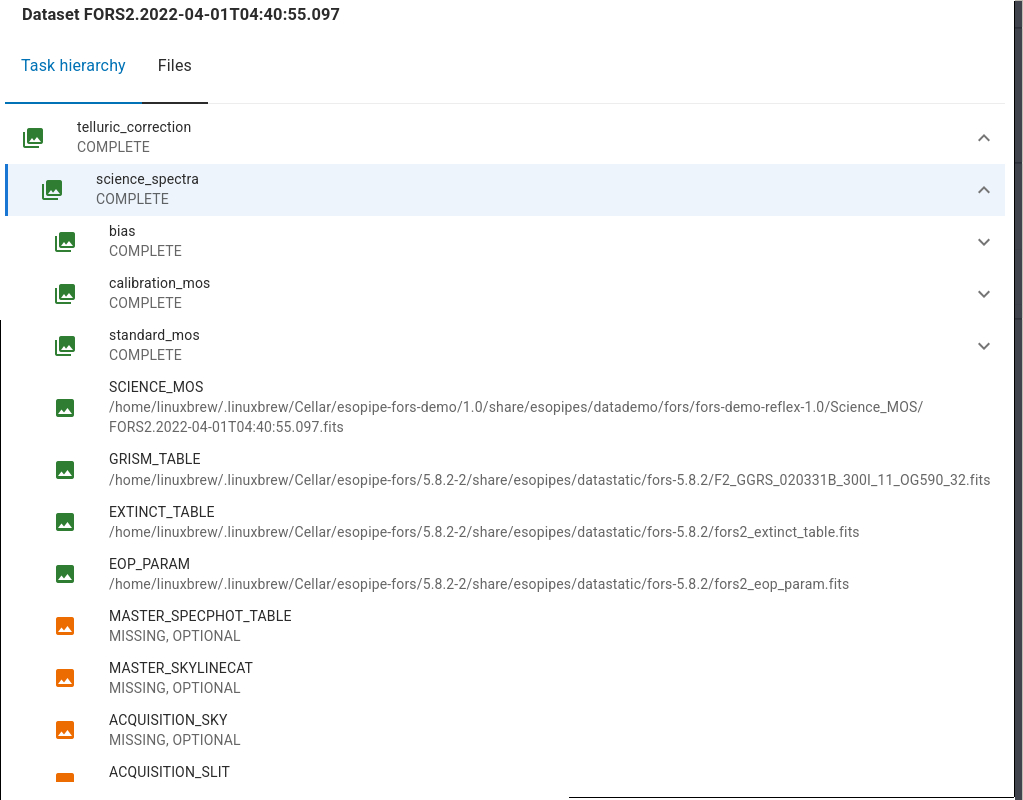This screenshot has width=1023, height=800.
Task: Click the fors2_eop_param.fits path
Action: coord(479,584)
